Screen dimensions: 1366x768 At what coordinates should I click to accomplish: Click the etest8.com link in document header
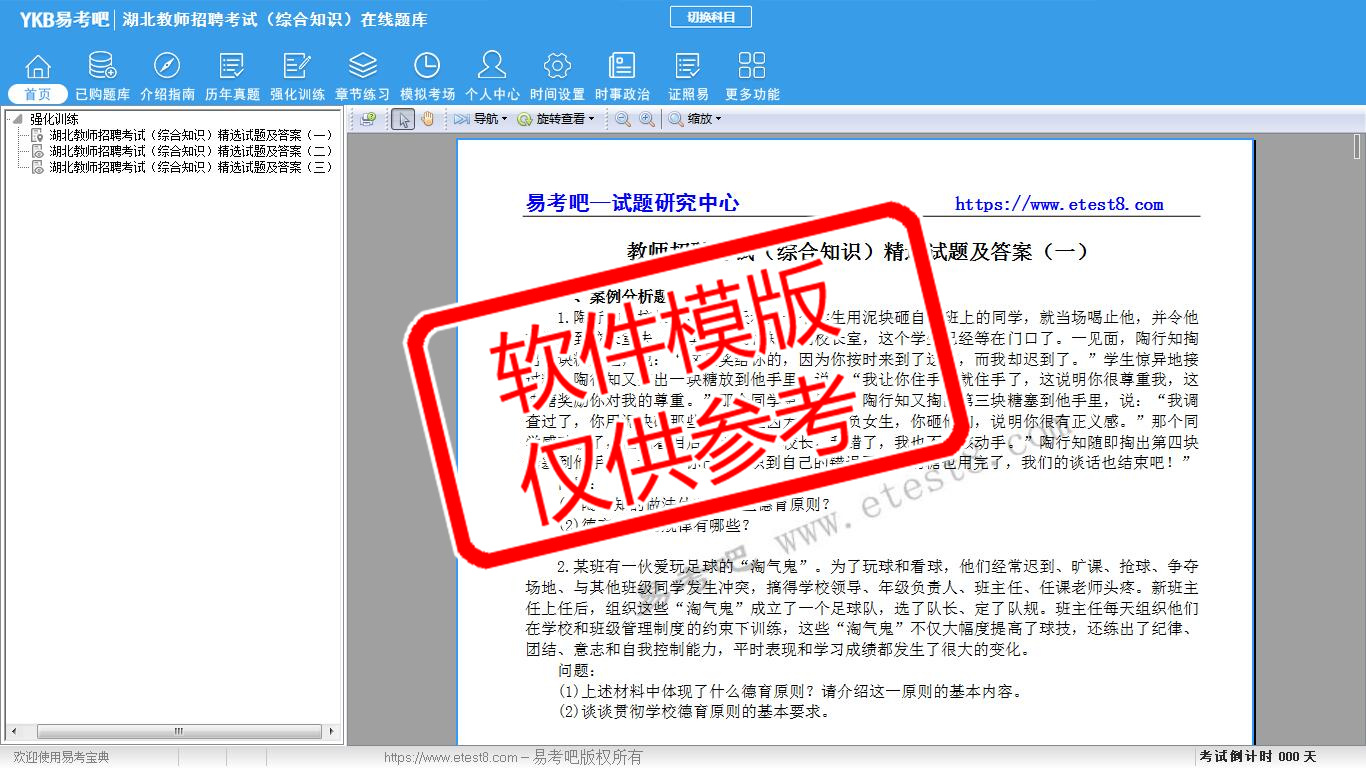pyautogui.click(x=1059, y=204)
